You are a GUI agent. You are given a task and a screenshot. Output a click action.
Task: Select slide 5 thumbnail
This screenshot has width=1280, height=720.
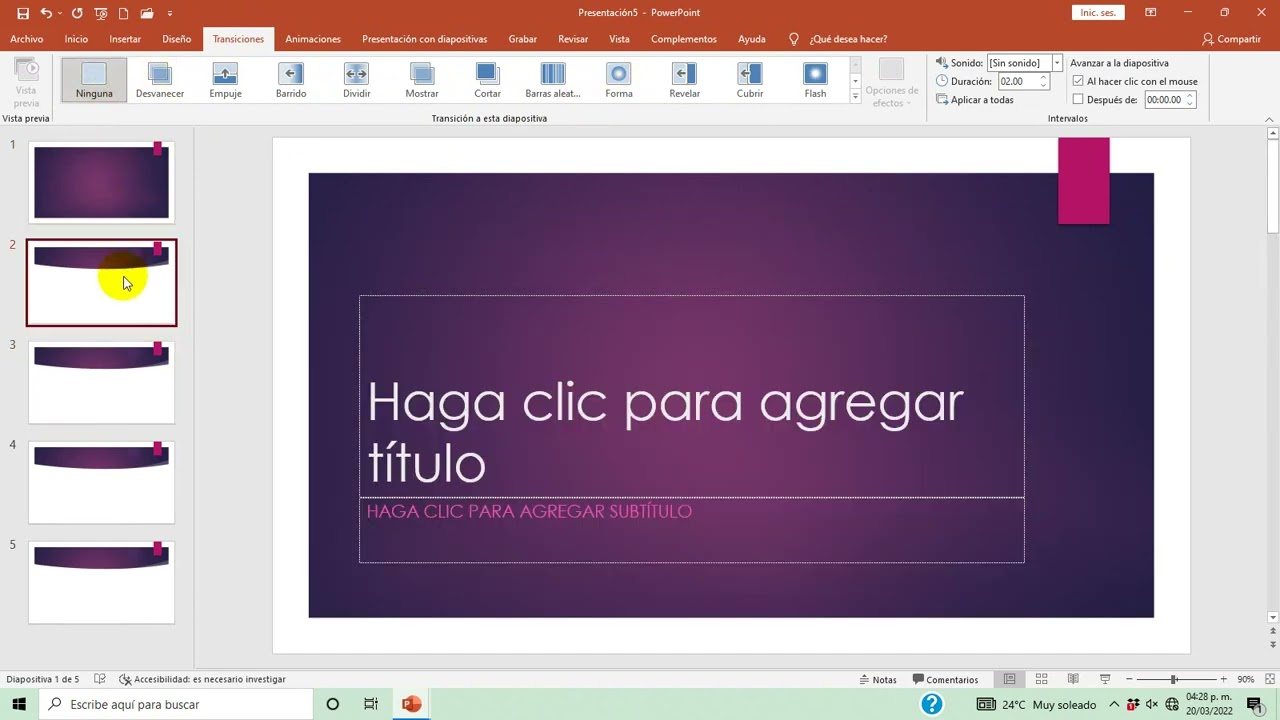101,582
